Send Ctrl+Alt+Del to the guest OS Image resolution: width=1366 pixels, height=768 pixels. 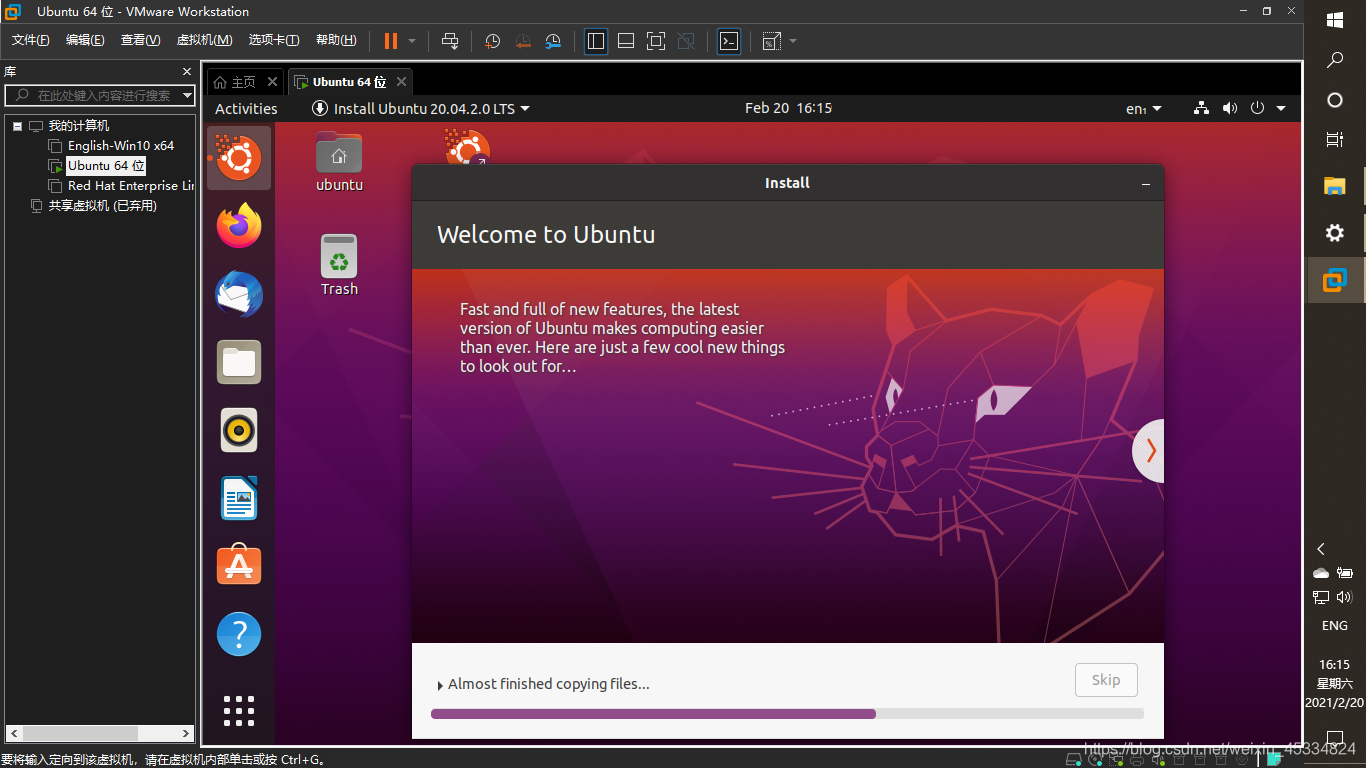451,41
